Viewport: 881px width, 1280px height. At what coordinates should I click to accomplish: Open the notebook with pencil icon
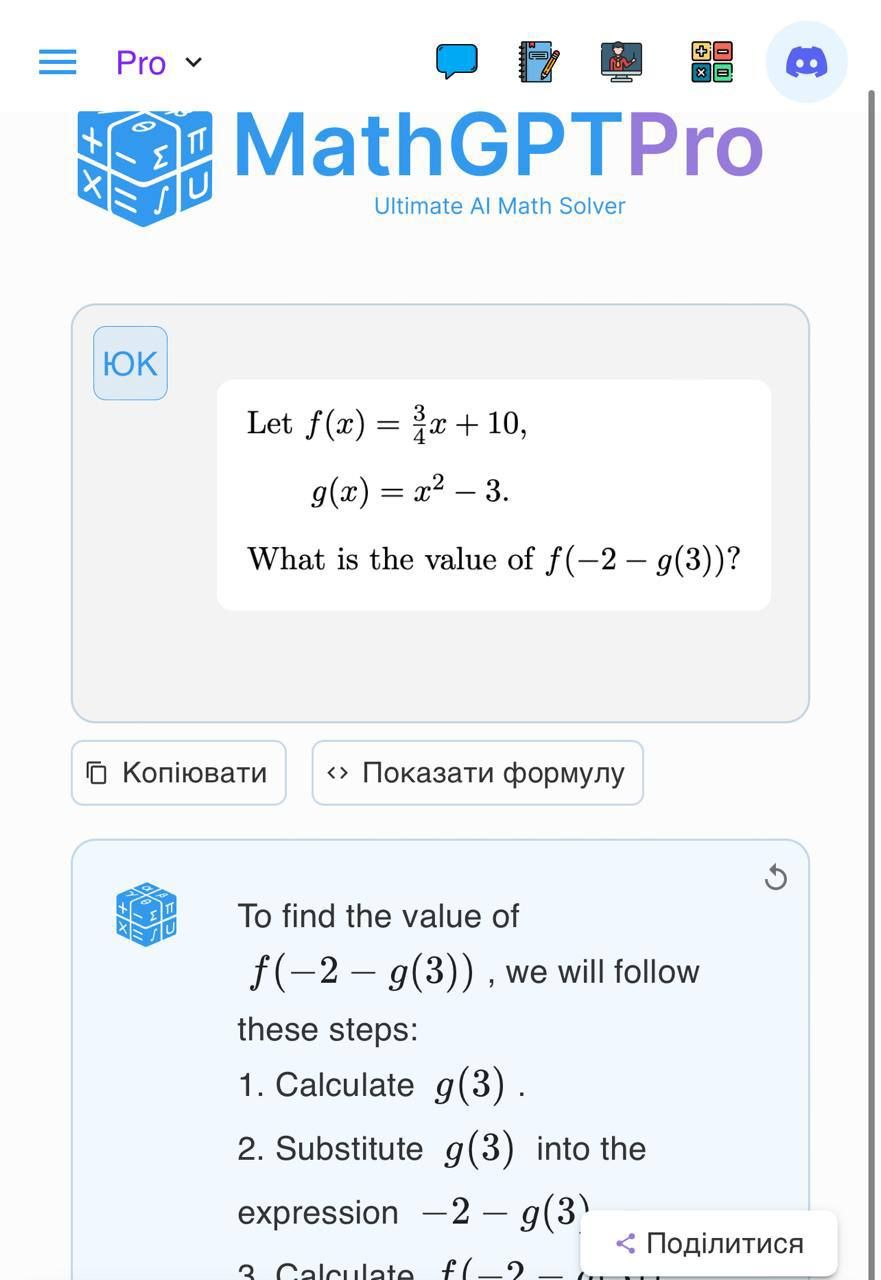pyautogui.click(x=539, y=62)
